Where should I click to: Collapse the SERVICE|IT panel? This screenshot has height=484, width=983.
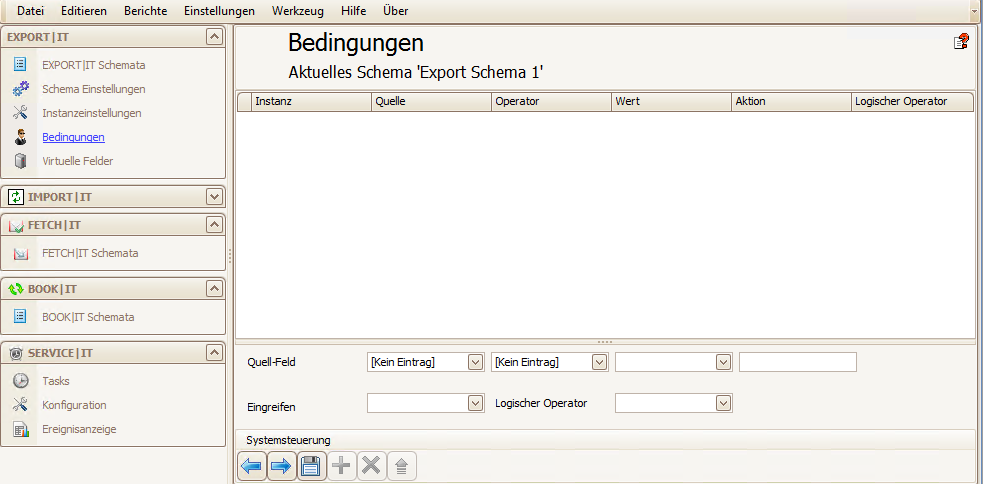[214, 353]
